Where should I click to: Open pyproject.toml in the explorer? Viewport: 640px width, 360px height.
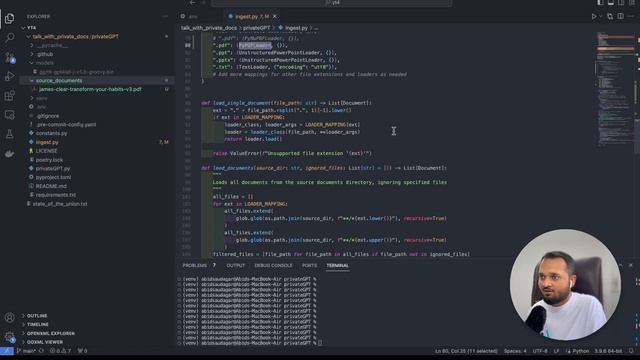[53, 177]
